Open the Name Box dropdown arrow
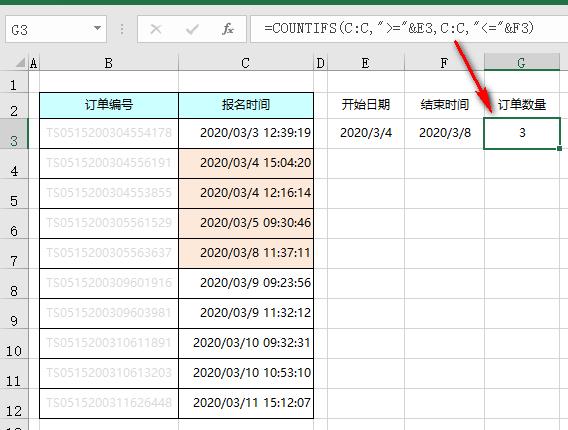This screenshot has width=568, height=430. coord(97,28)
